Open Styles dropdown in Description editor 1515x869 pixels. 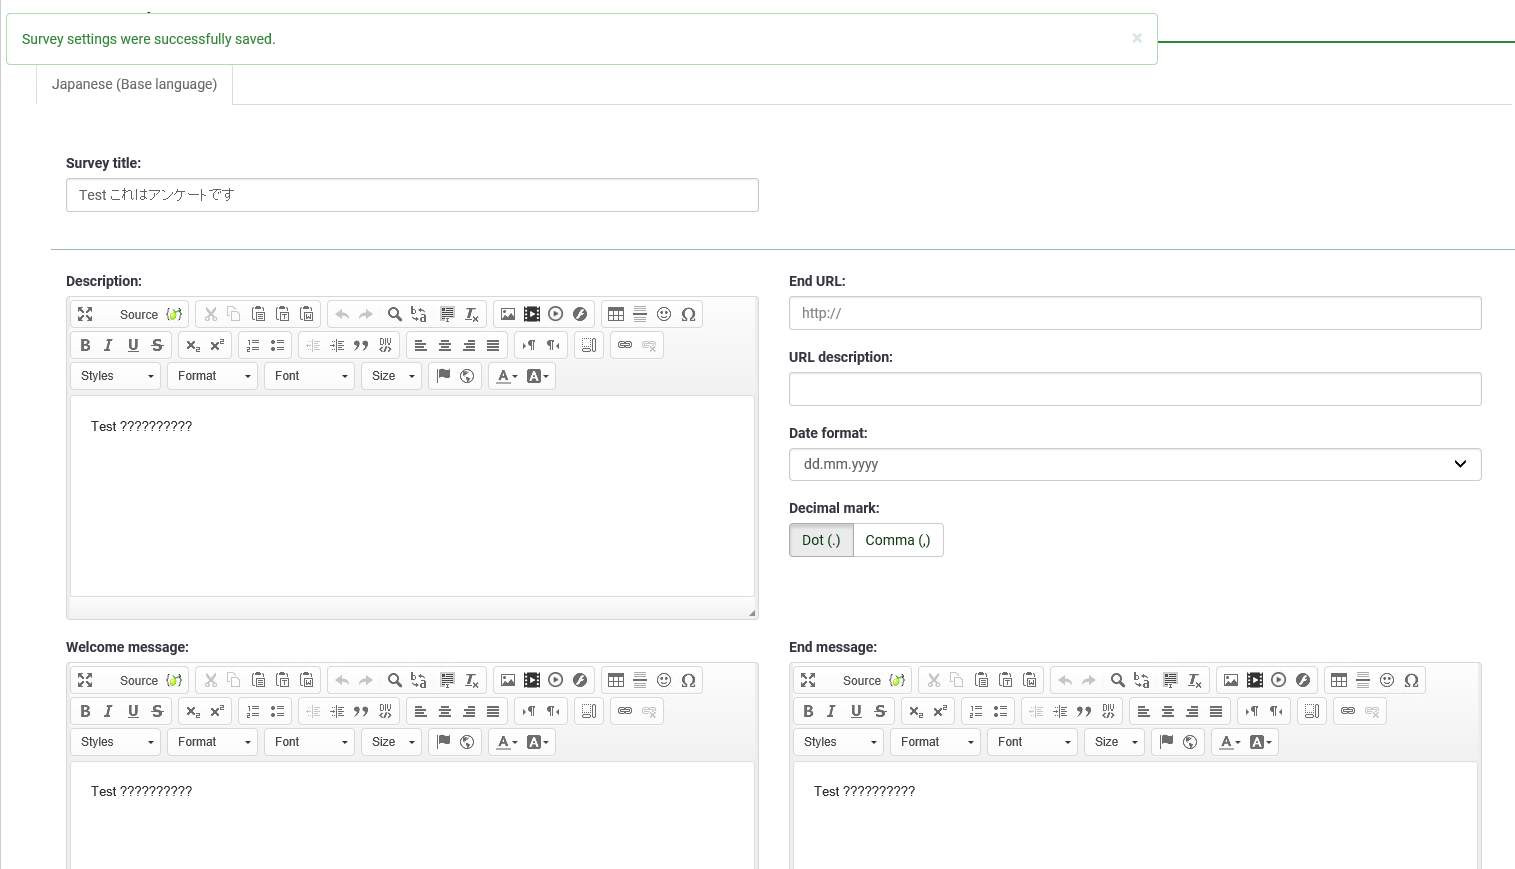[117, 376]
